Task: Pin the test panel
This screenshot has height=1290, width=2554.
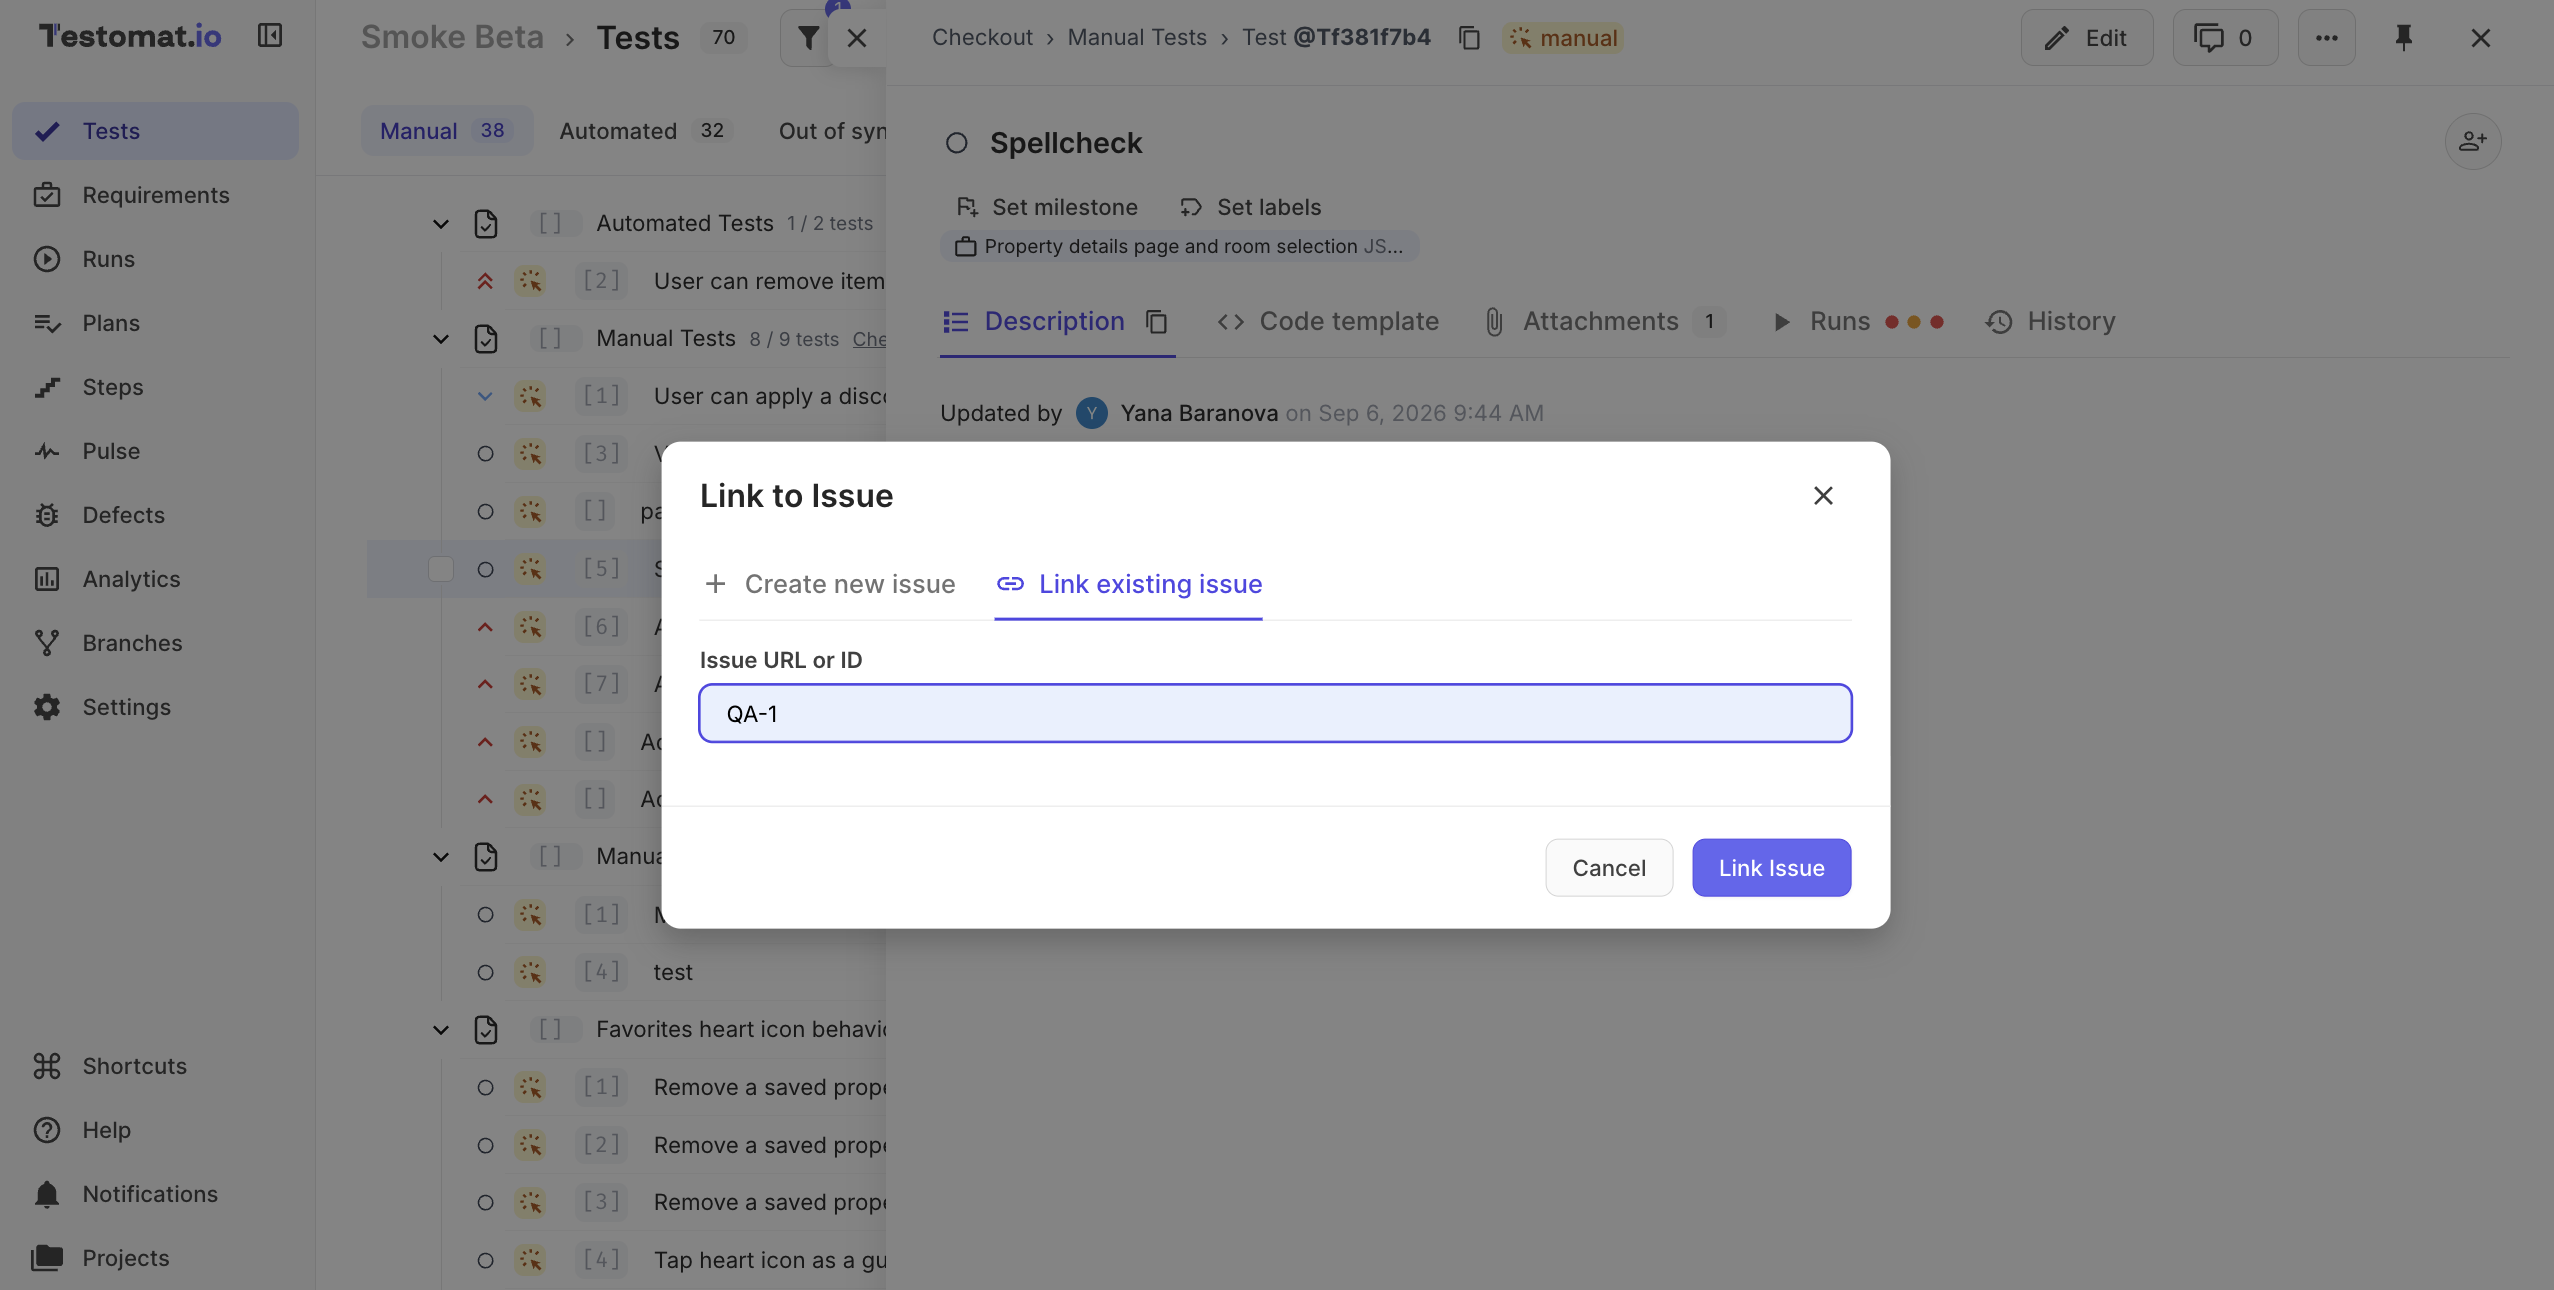Action: 2403,38
